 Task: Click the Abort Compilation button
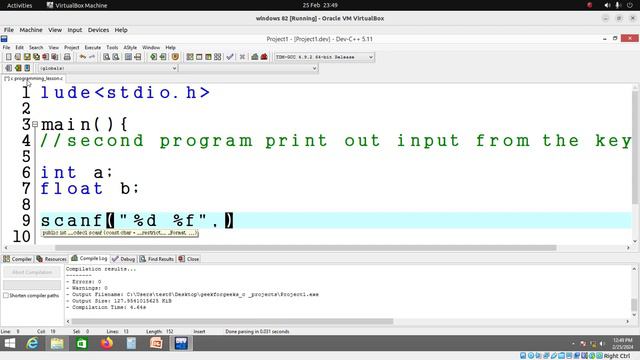tap(32, 272)
